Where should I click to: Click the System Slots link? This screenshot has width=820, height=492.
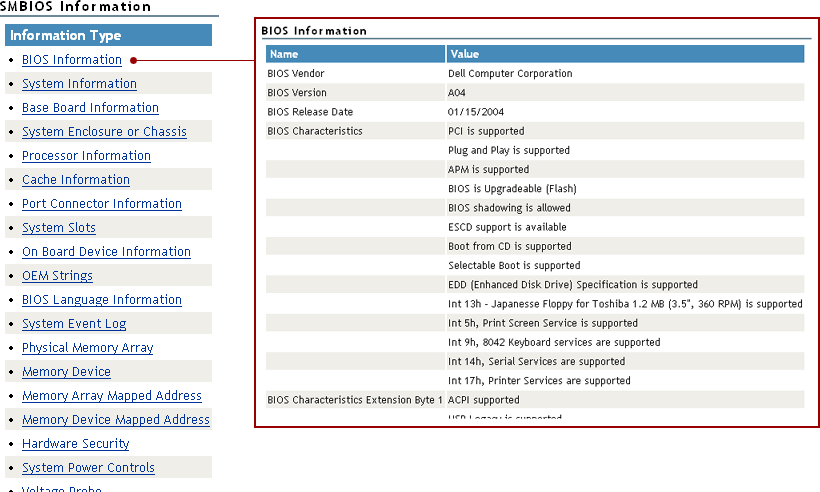[59, 228]
